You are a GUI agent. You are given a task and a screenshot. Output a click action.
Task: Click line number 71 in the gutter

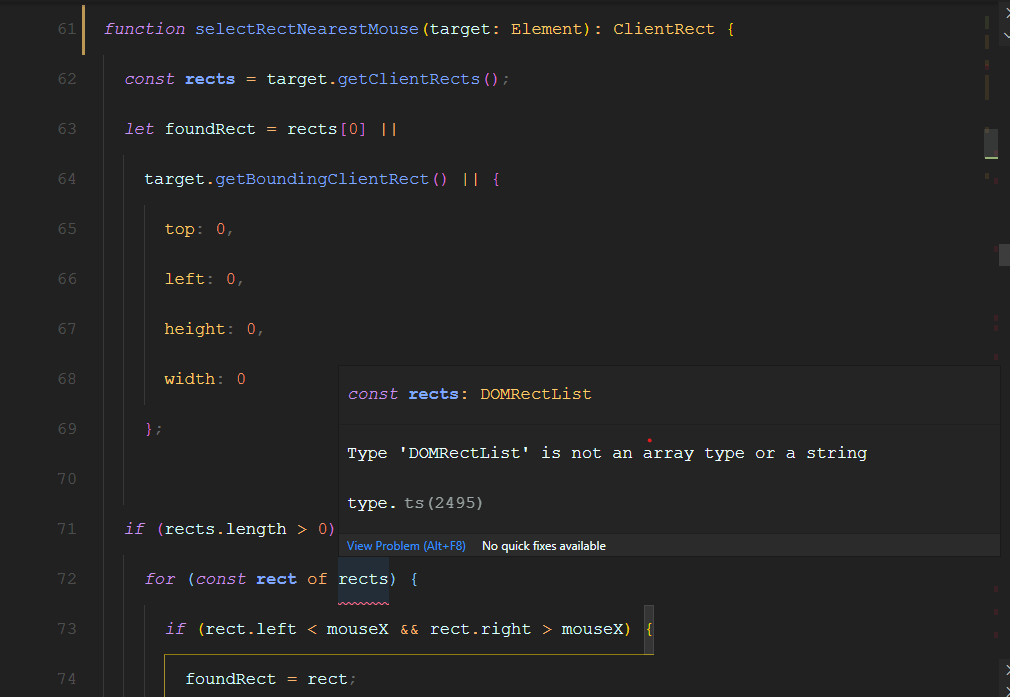coord(67,529)
